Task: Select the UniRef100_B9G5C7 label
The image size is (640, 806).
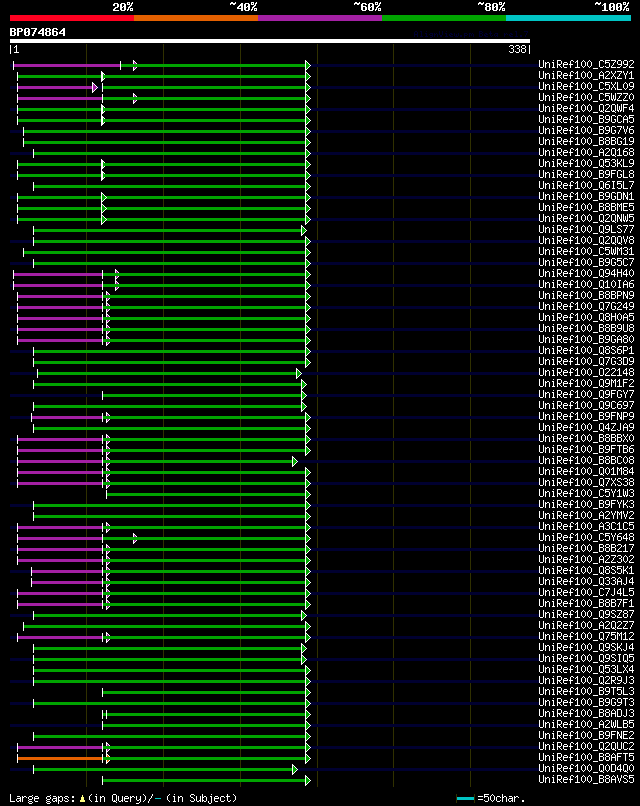Action: [x=586, y=263]
